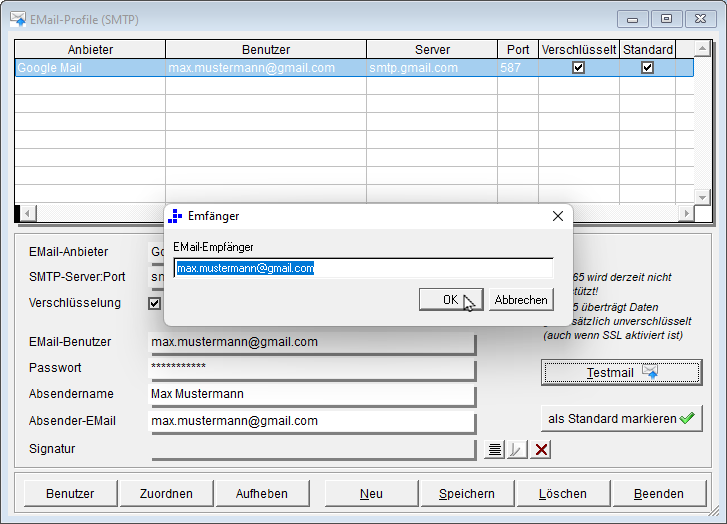
Task: Click the EMail-Profile window title icon
Action: [x=18, y=19]
